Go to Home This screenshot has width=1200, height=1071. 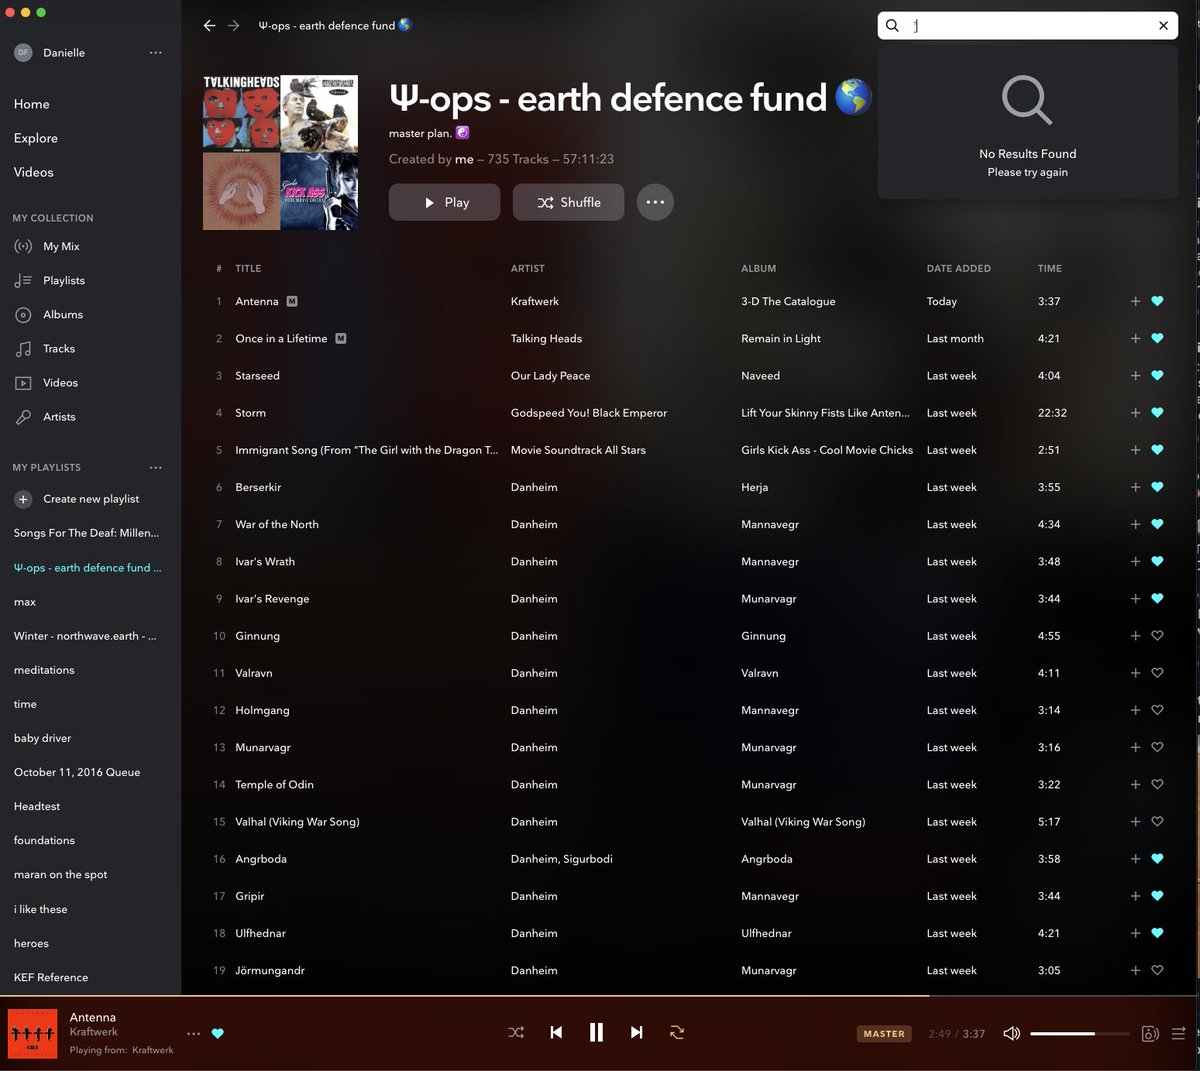click(32, 104)
